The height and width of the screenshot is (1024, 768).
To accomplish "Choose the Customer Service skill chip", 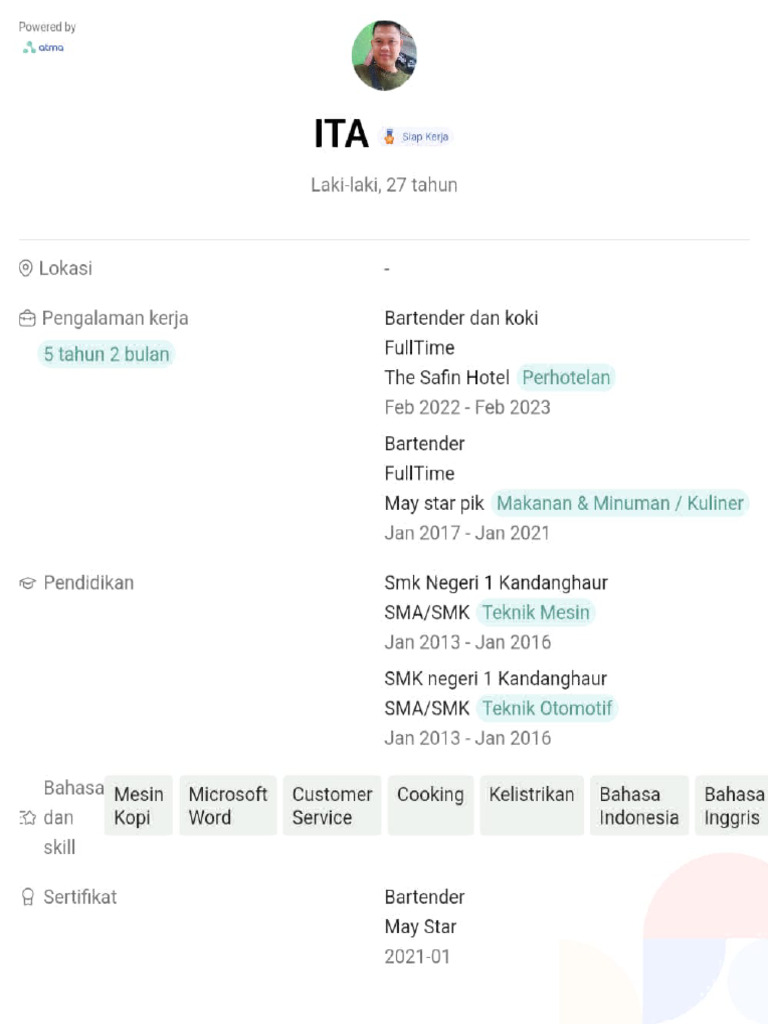I will tap(332, 805).
